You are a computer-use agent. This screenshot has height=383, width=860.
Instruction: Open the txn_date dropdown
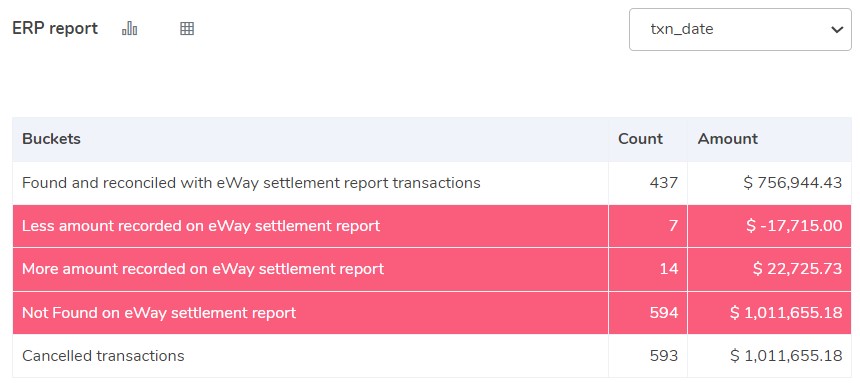point(740,30)
